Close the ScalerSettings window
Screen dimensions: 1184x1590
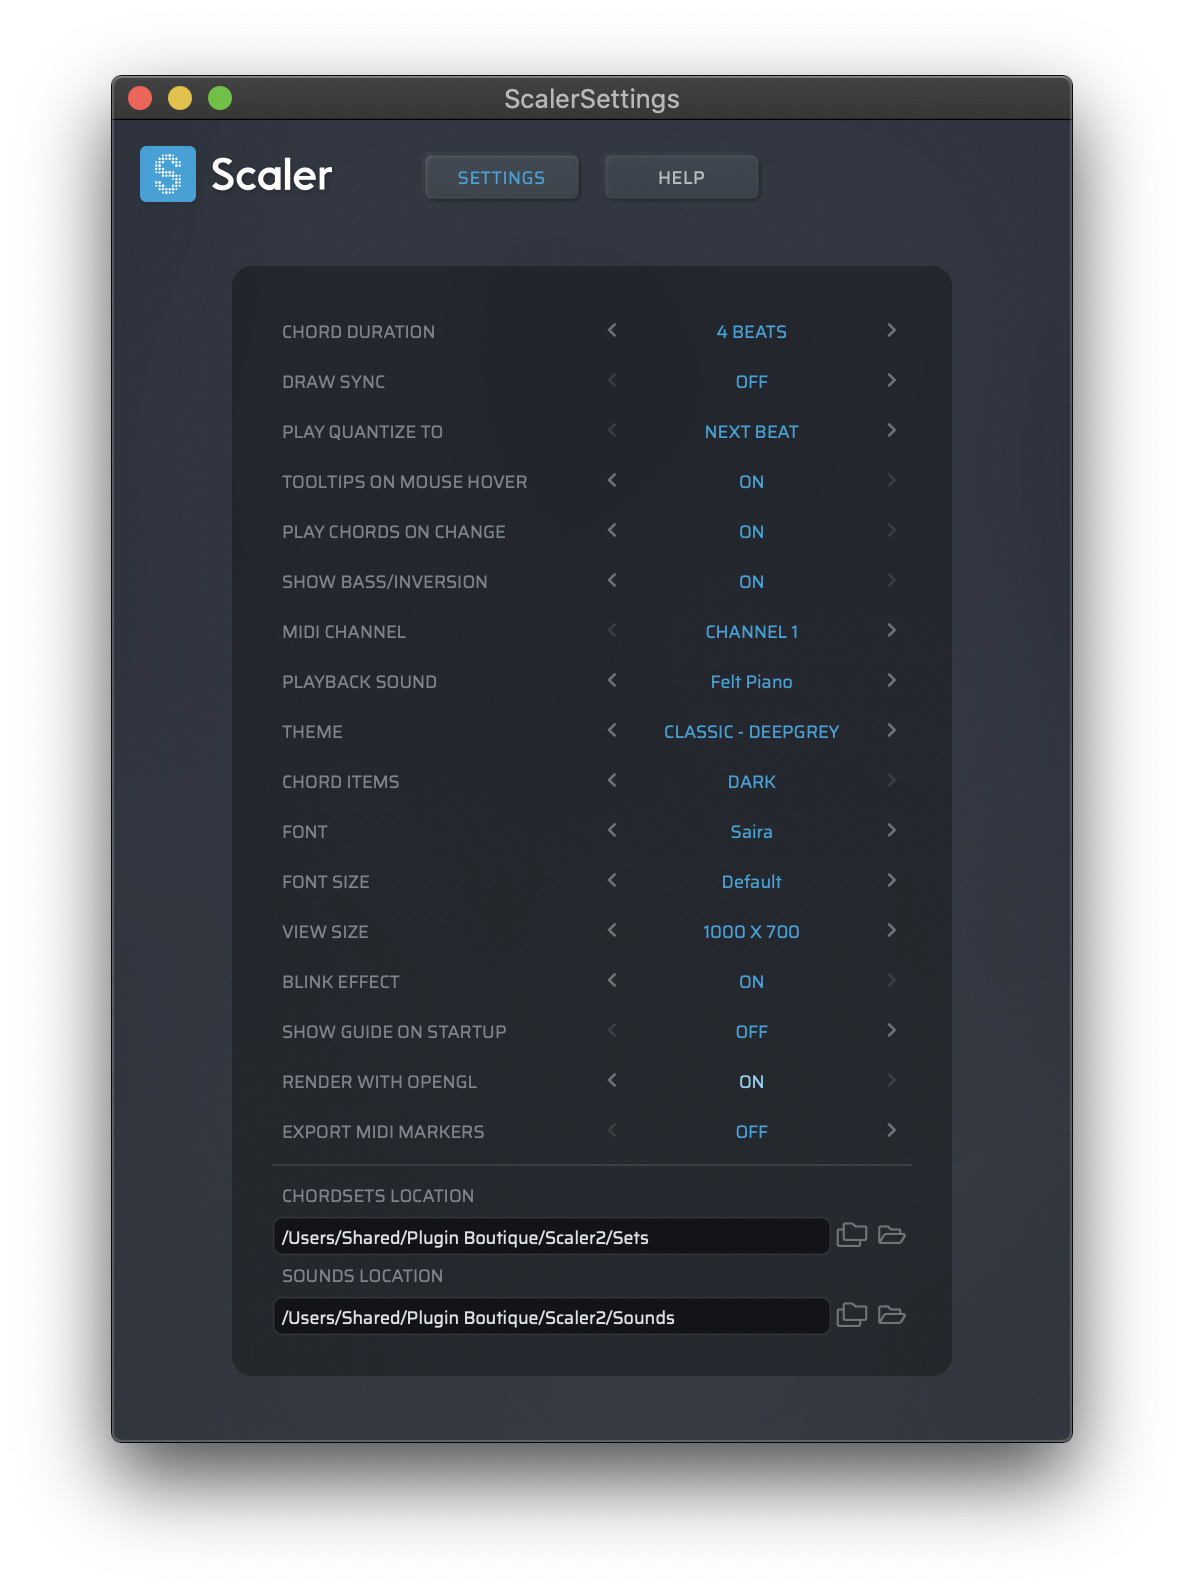tap(140, 98)
